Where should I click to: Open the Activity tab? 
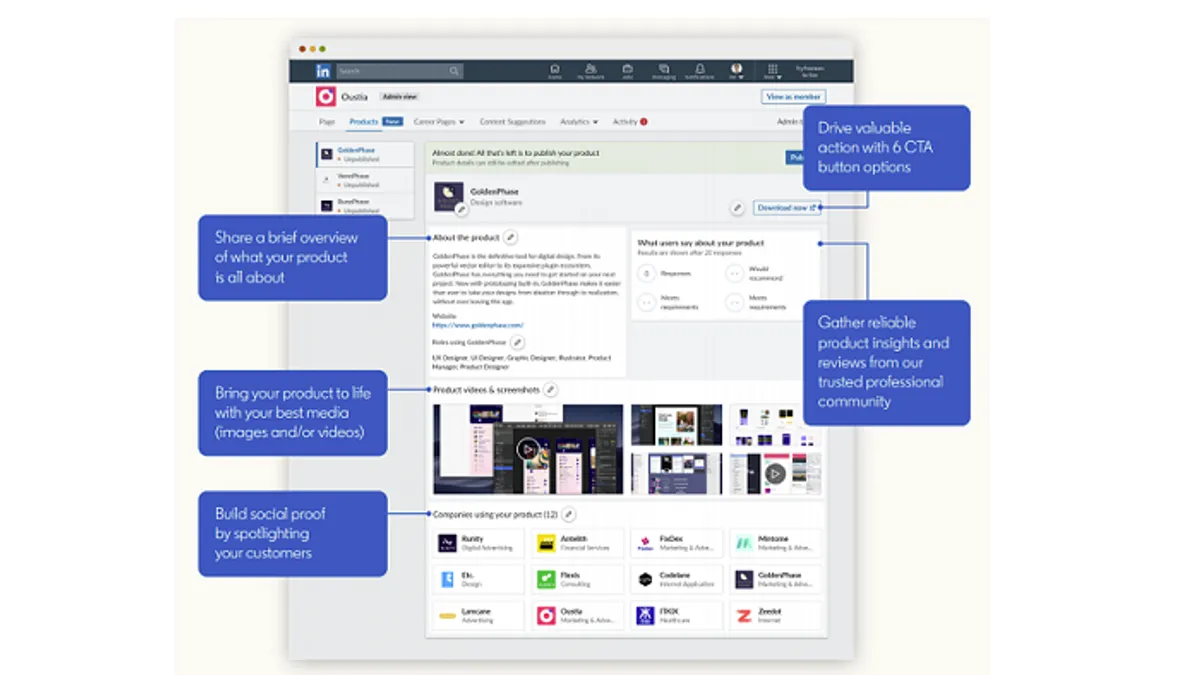click(630, 122)
